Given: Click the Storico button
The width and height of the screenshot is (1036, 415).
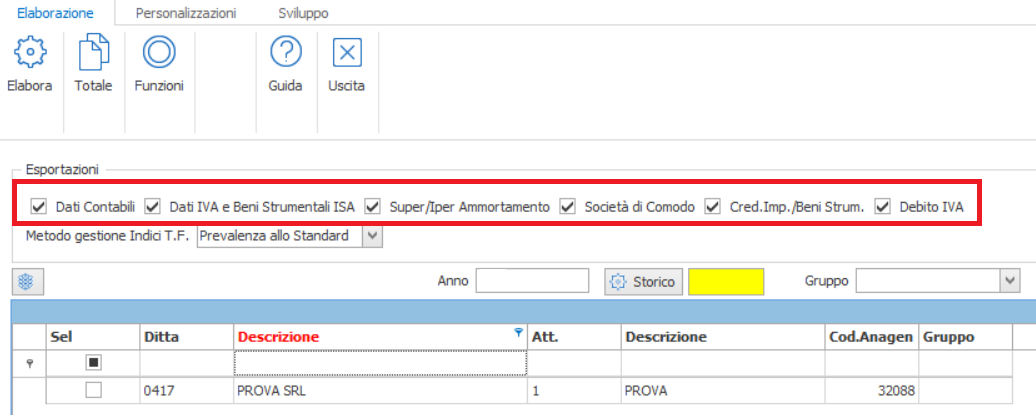Looking at the screenshot, I should pyautogui.click(x=644, y=282).
